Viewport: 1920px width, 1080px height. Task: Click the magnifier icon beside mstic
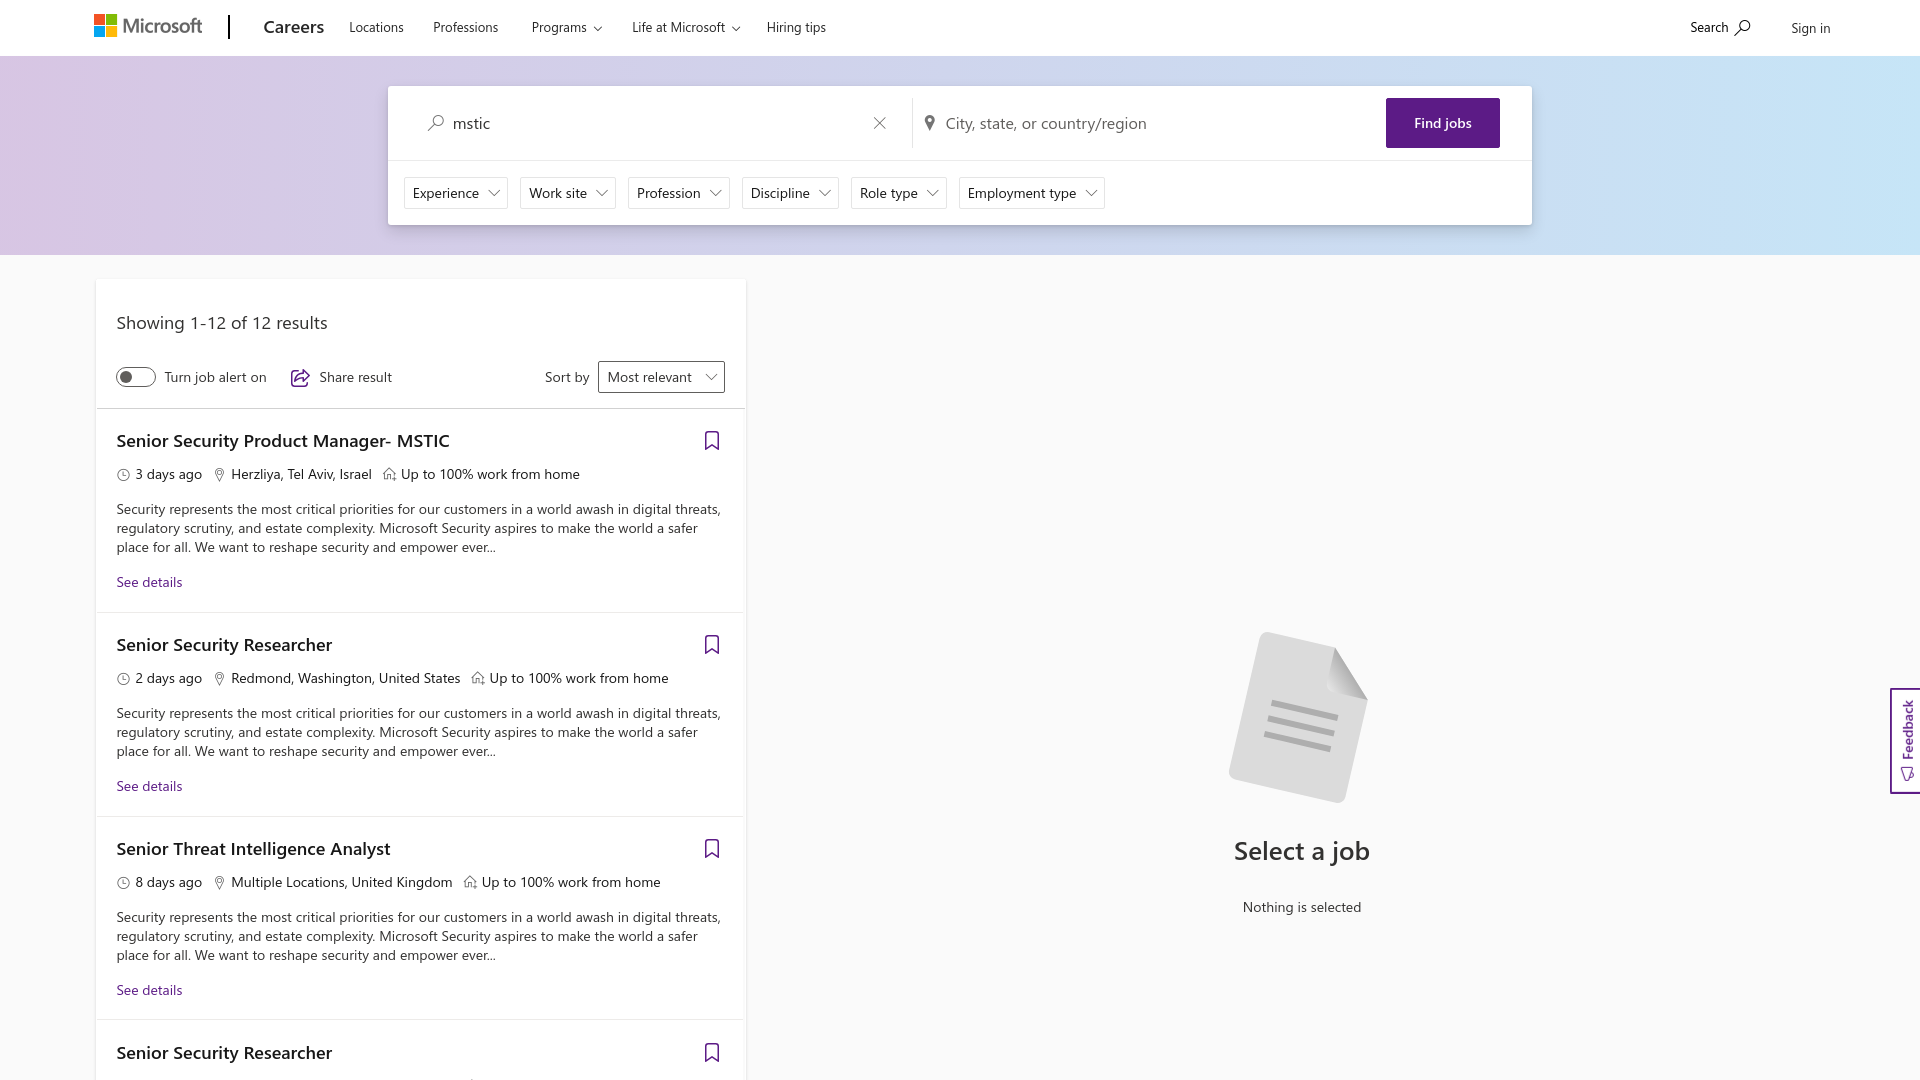pos(436,123)
